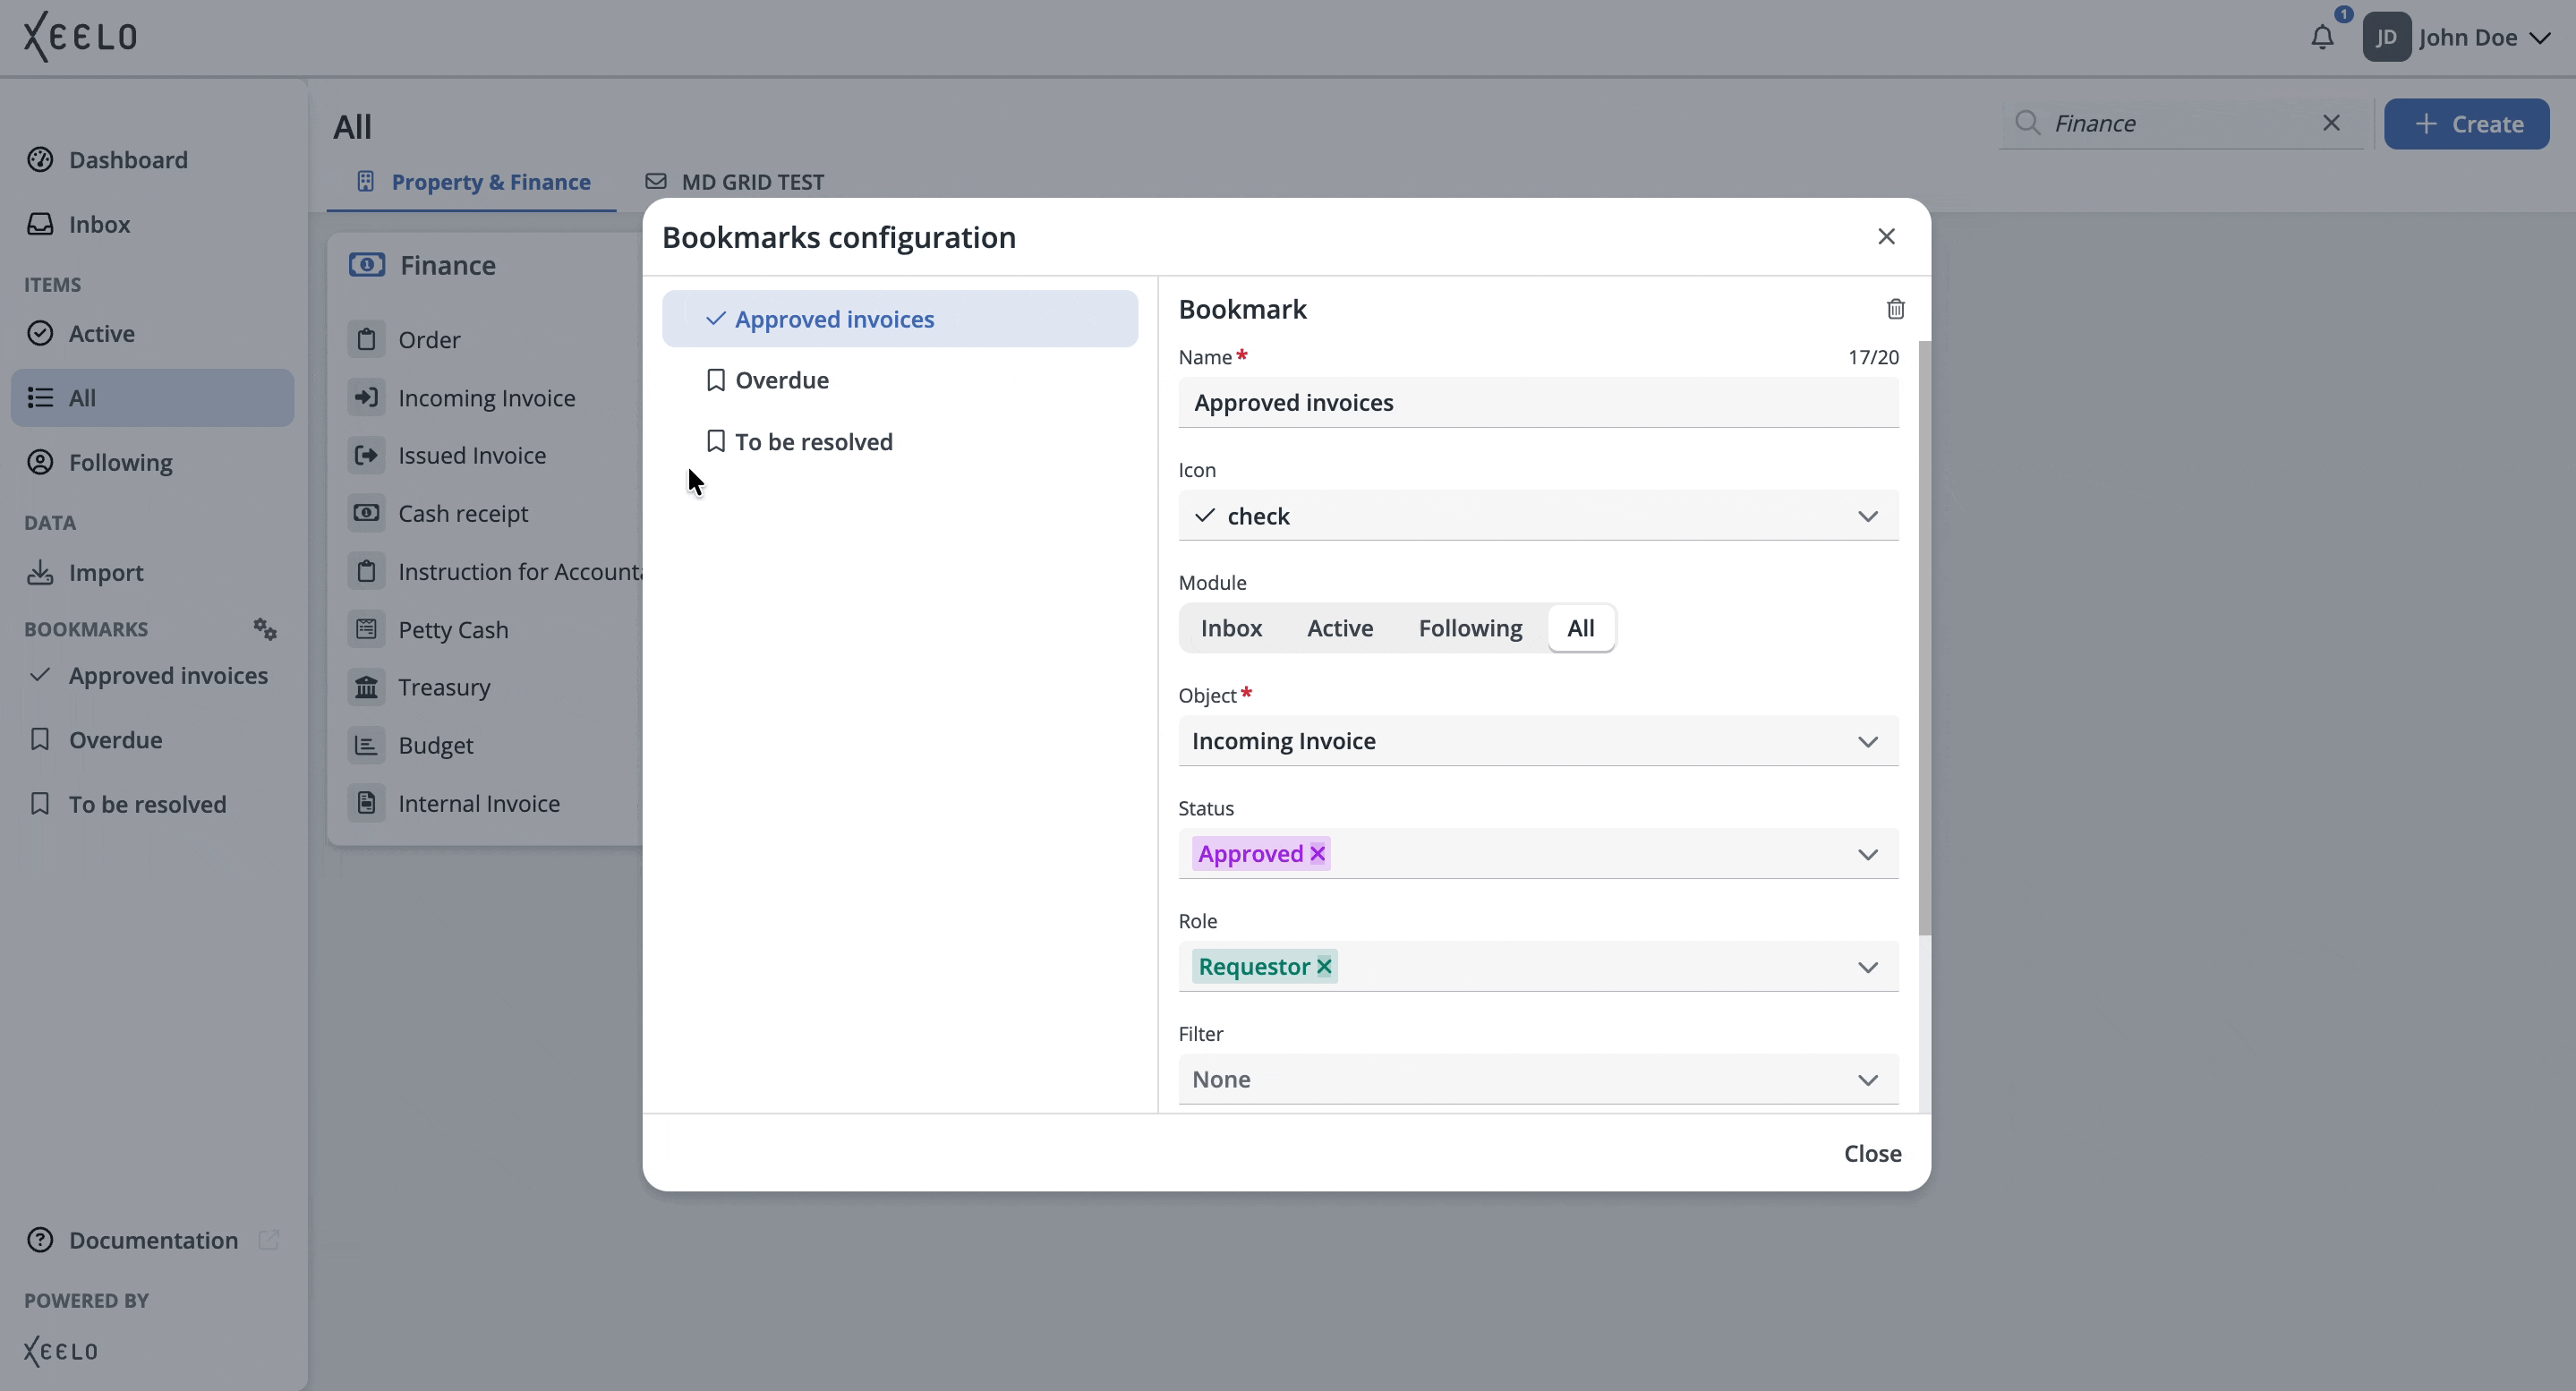2576x1391 pixels.
Task: Remove the Requestor role tag
Action: tap(1324, 966)
